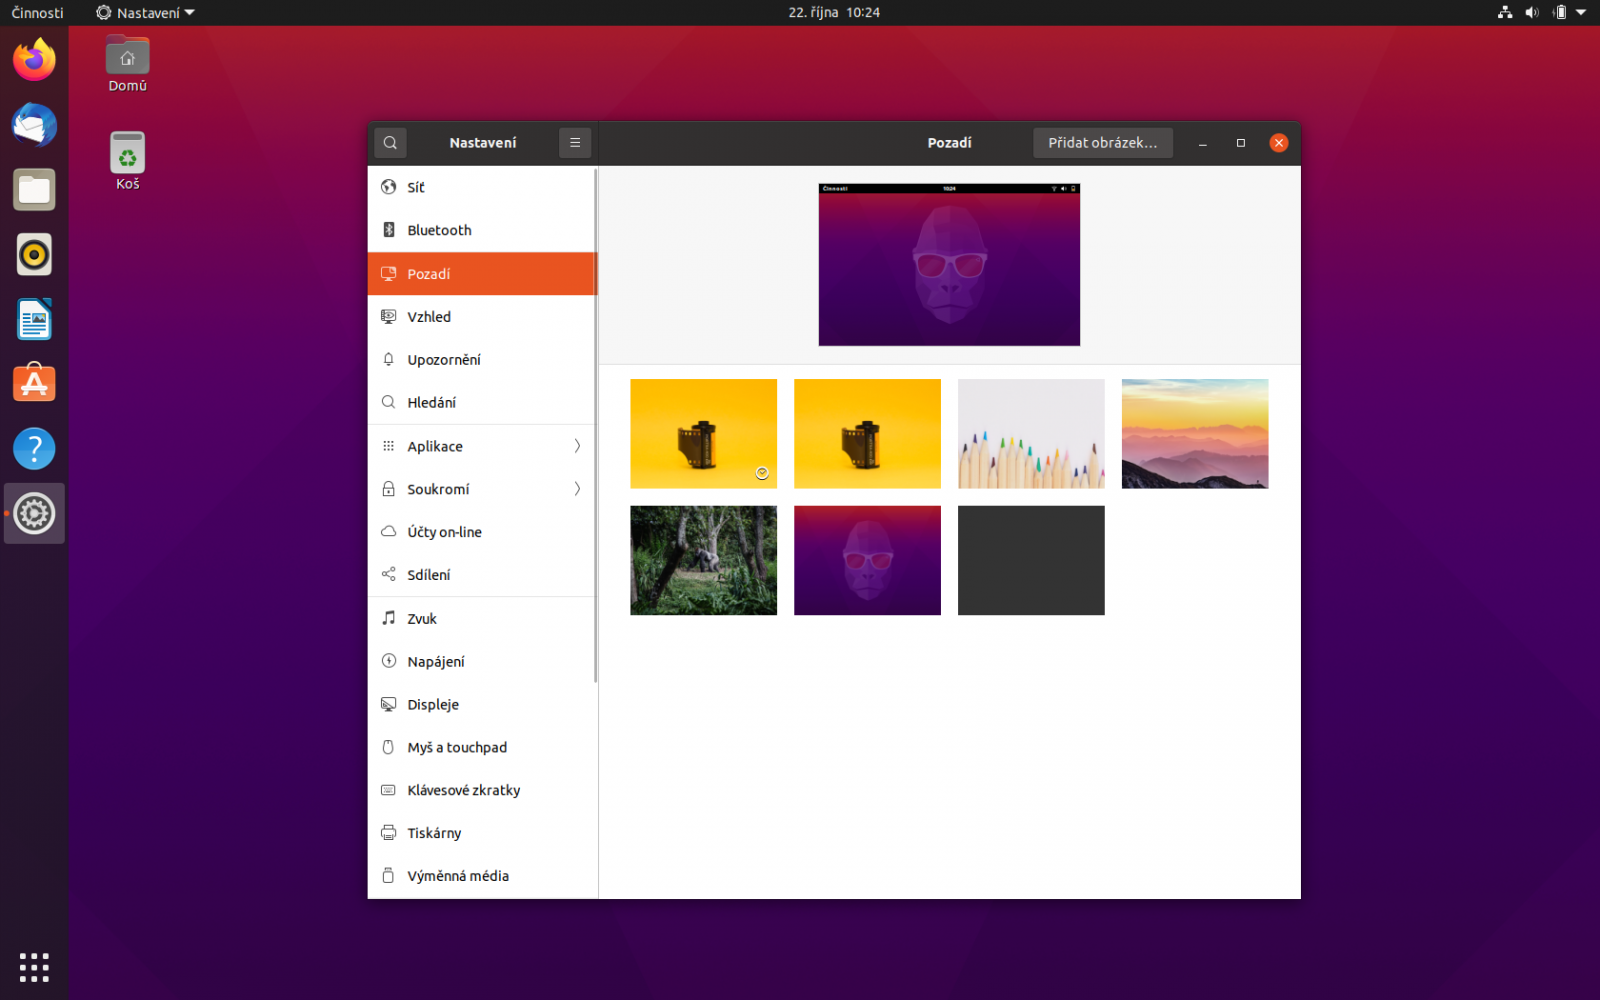Open the search in Nastavení
The height and width of the screenshot is (1000, 1600).
(390, 142)
